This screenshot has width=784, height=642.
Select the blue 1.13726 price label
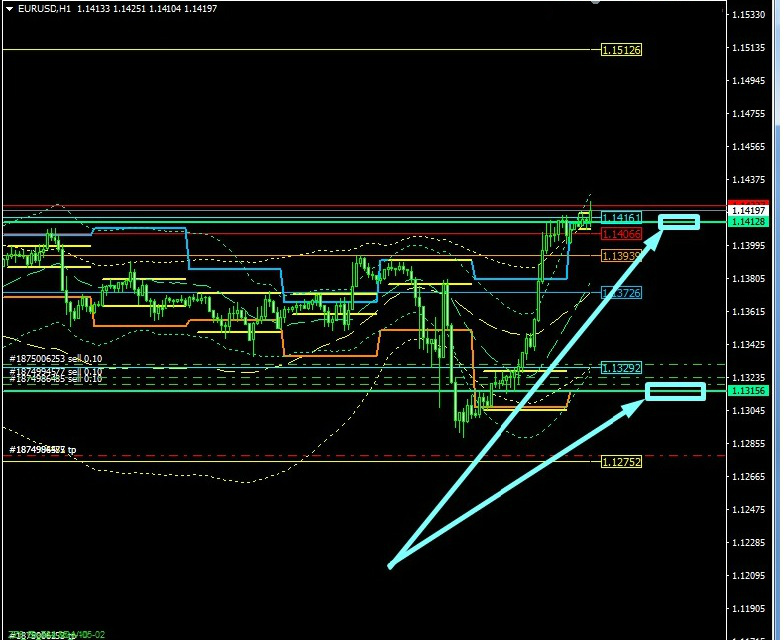[621, 293]
